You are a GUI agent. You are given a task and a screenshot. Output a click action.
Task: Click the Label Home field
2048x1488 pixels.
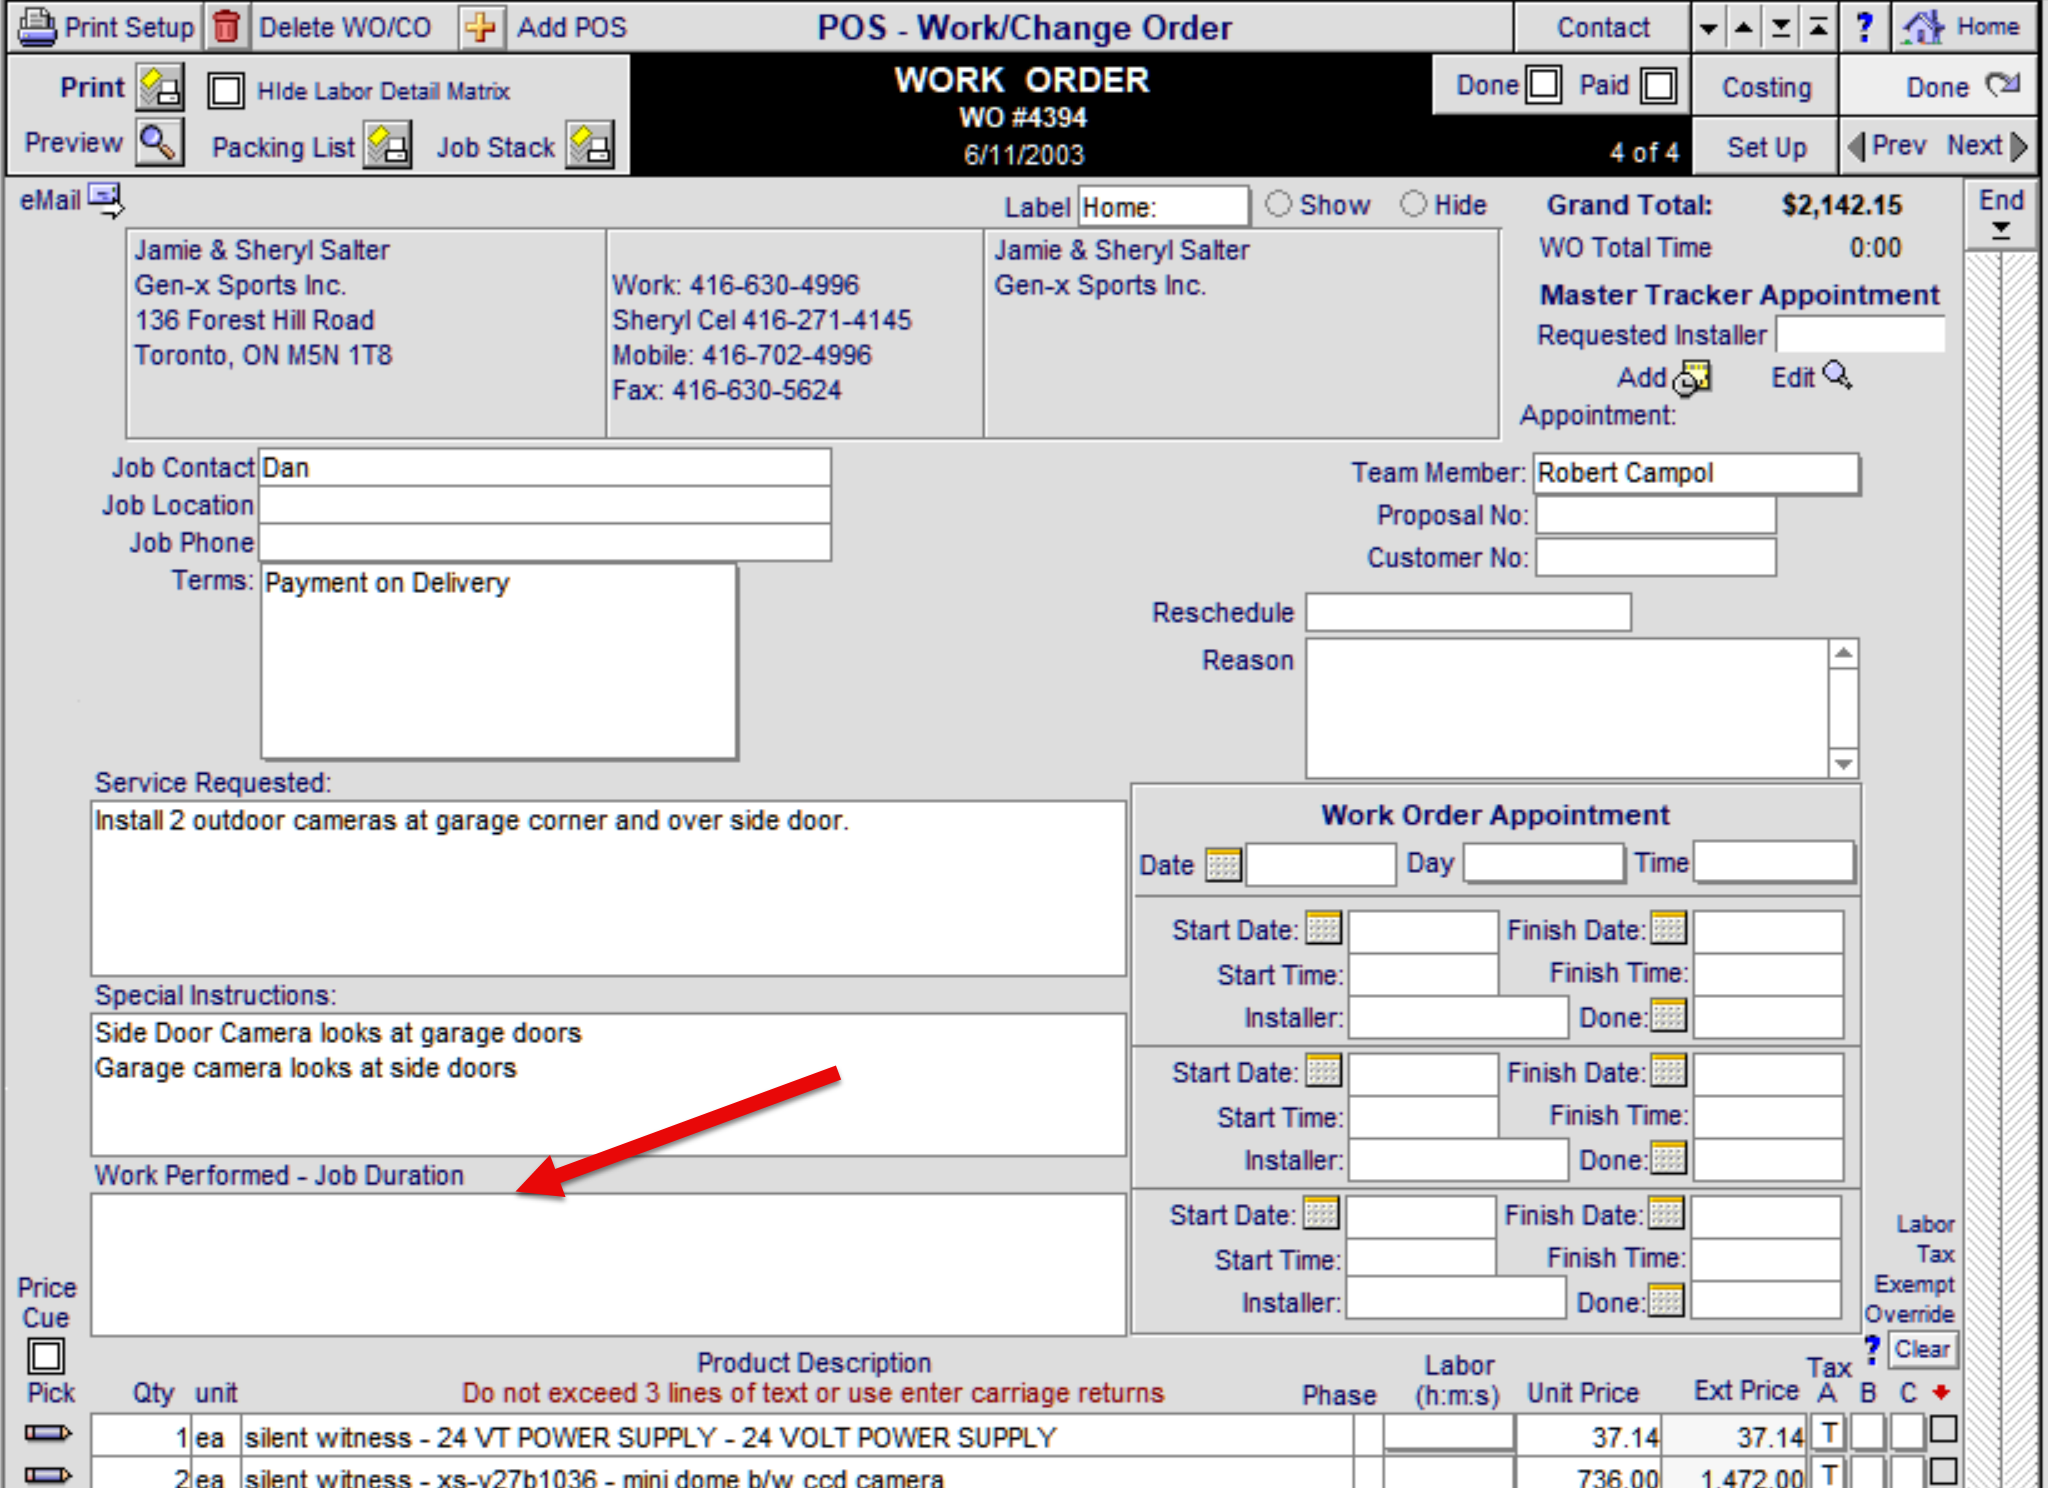1164,207
